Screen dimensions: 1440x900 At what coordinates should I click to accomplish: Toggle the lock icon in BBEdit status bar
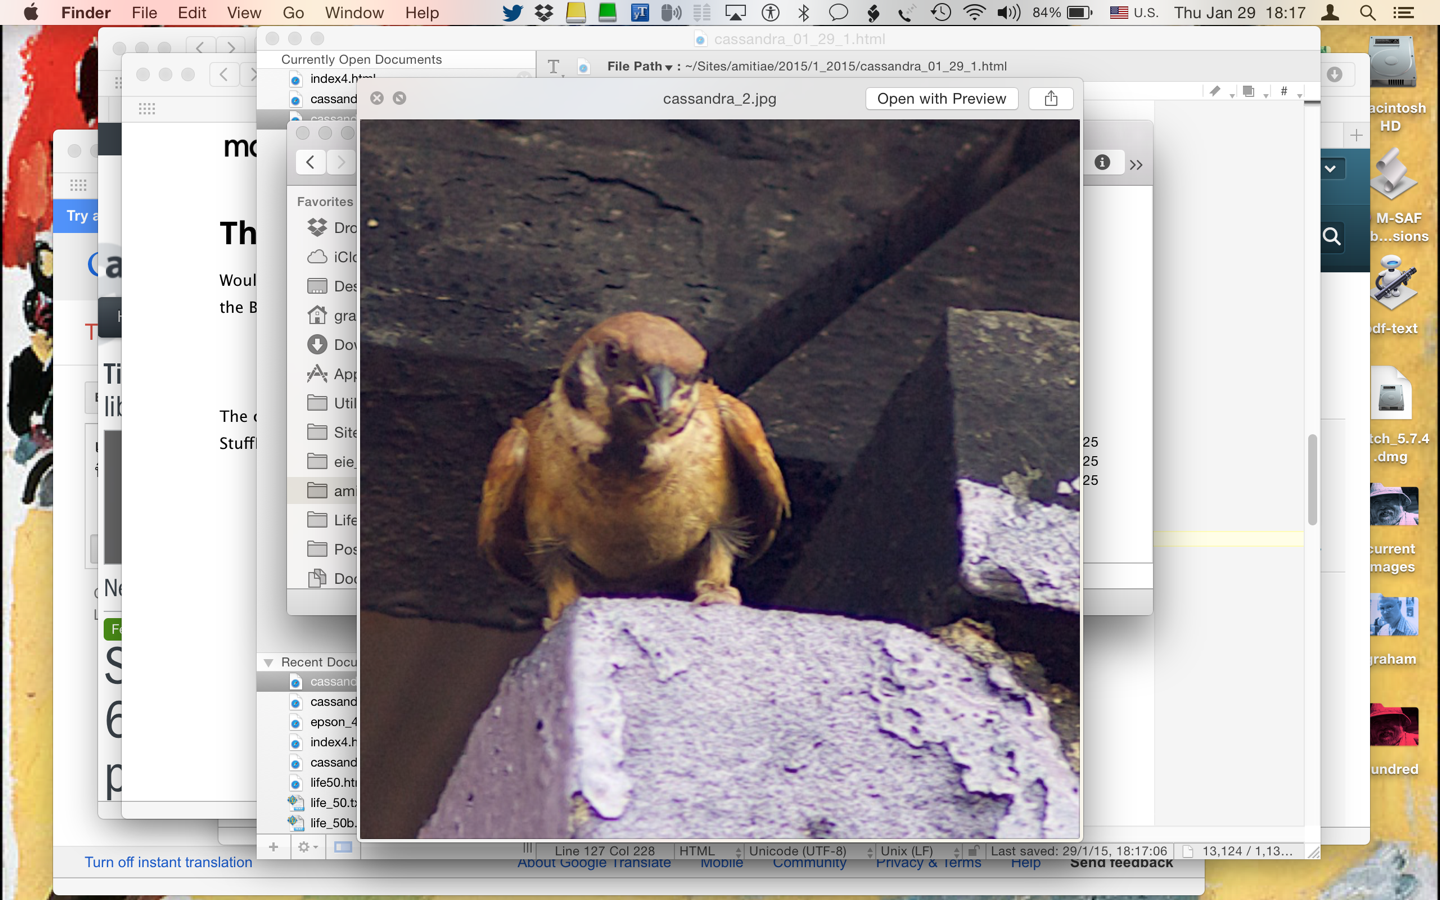pyautogui.click(x=973, y=851)
